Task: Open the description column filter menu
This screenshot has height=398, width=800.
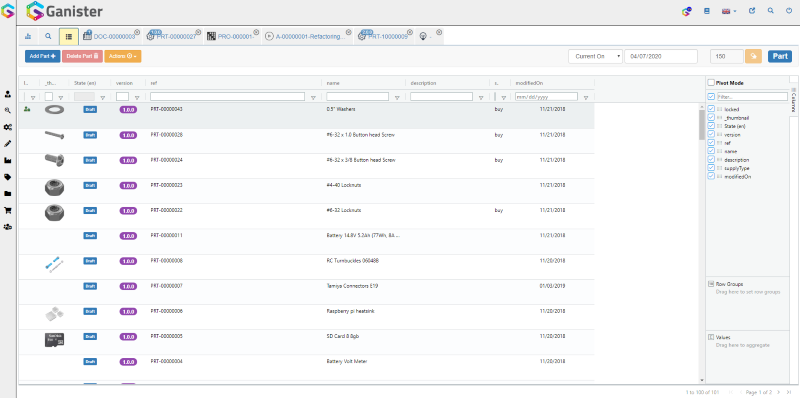Action: click(481, 97)
